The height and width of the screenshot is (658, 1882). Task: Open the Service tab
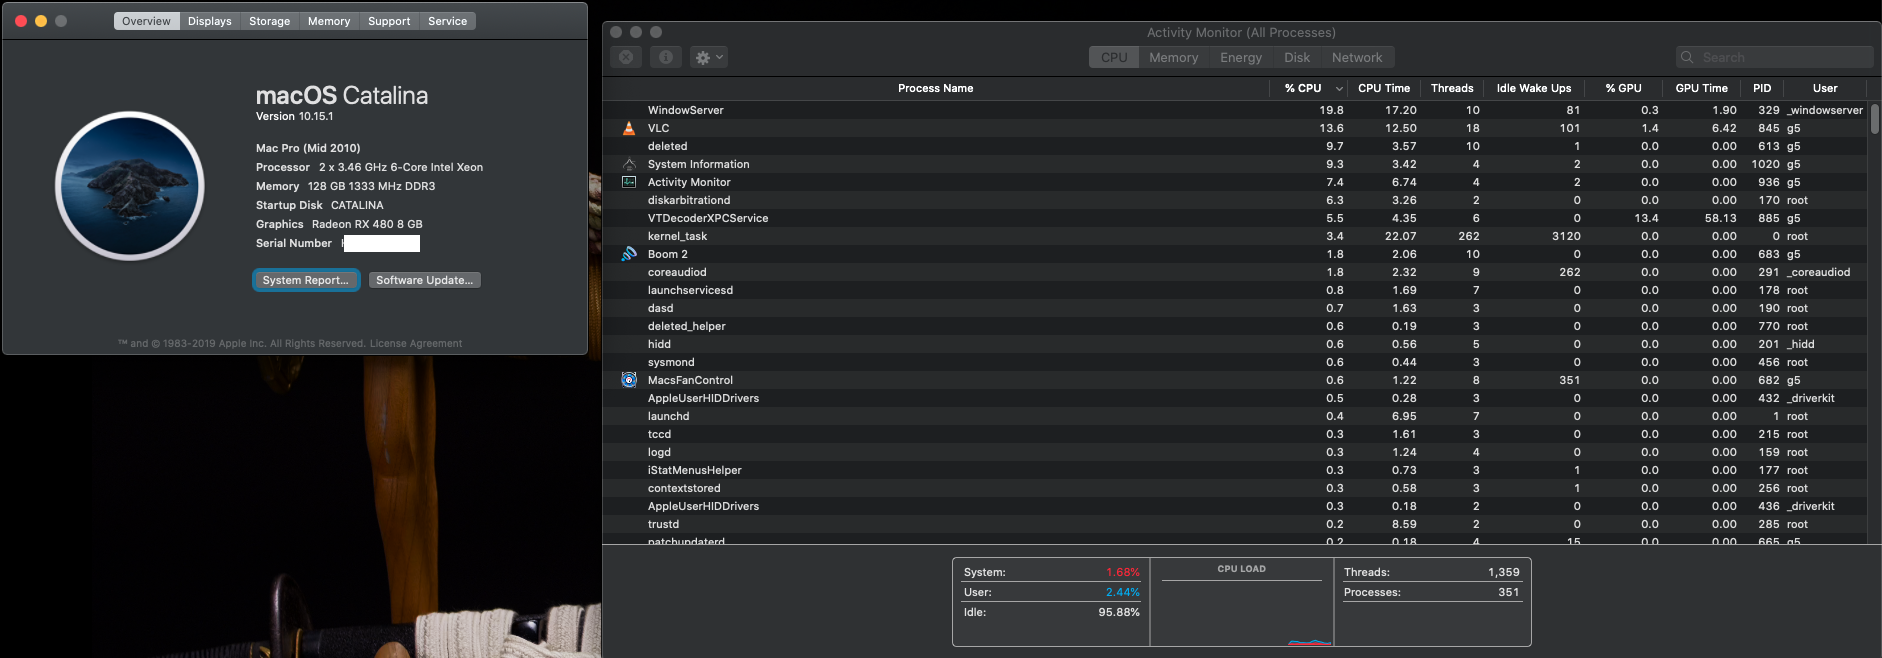coord(448,21)
